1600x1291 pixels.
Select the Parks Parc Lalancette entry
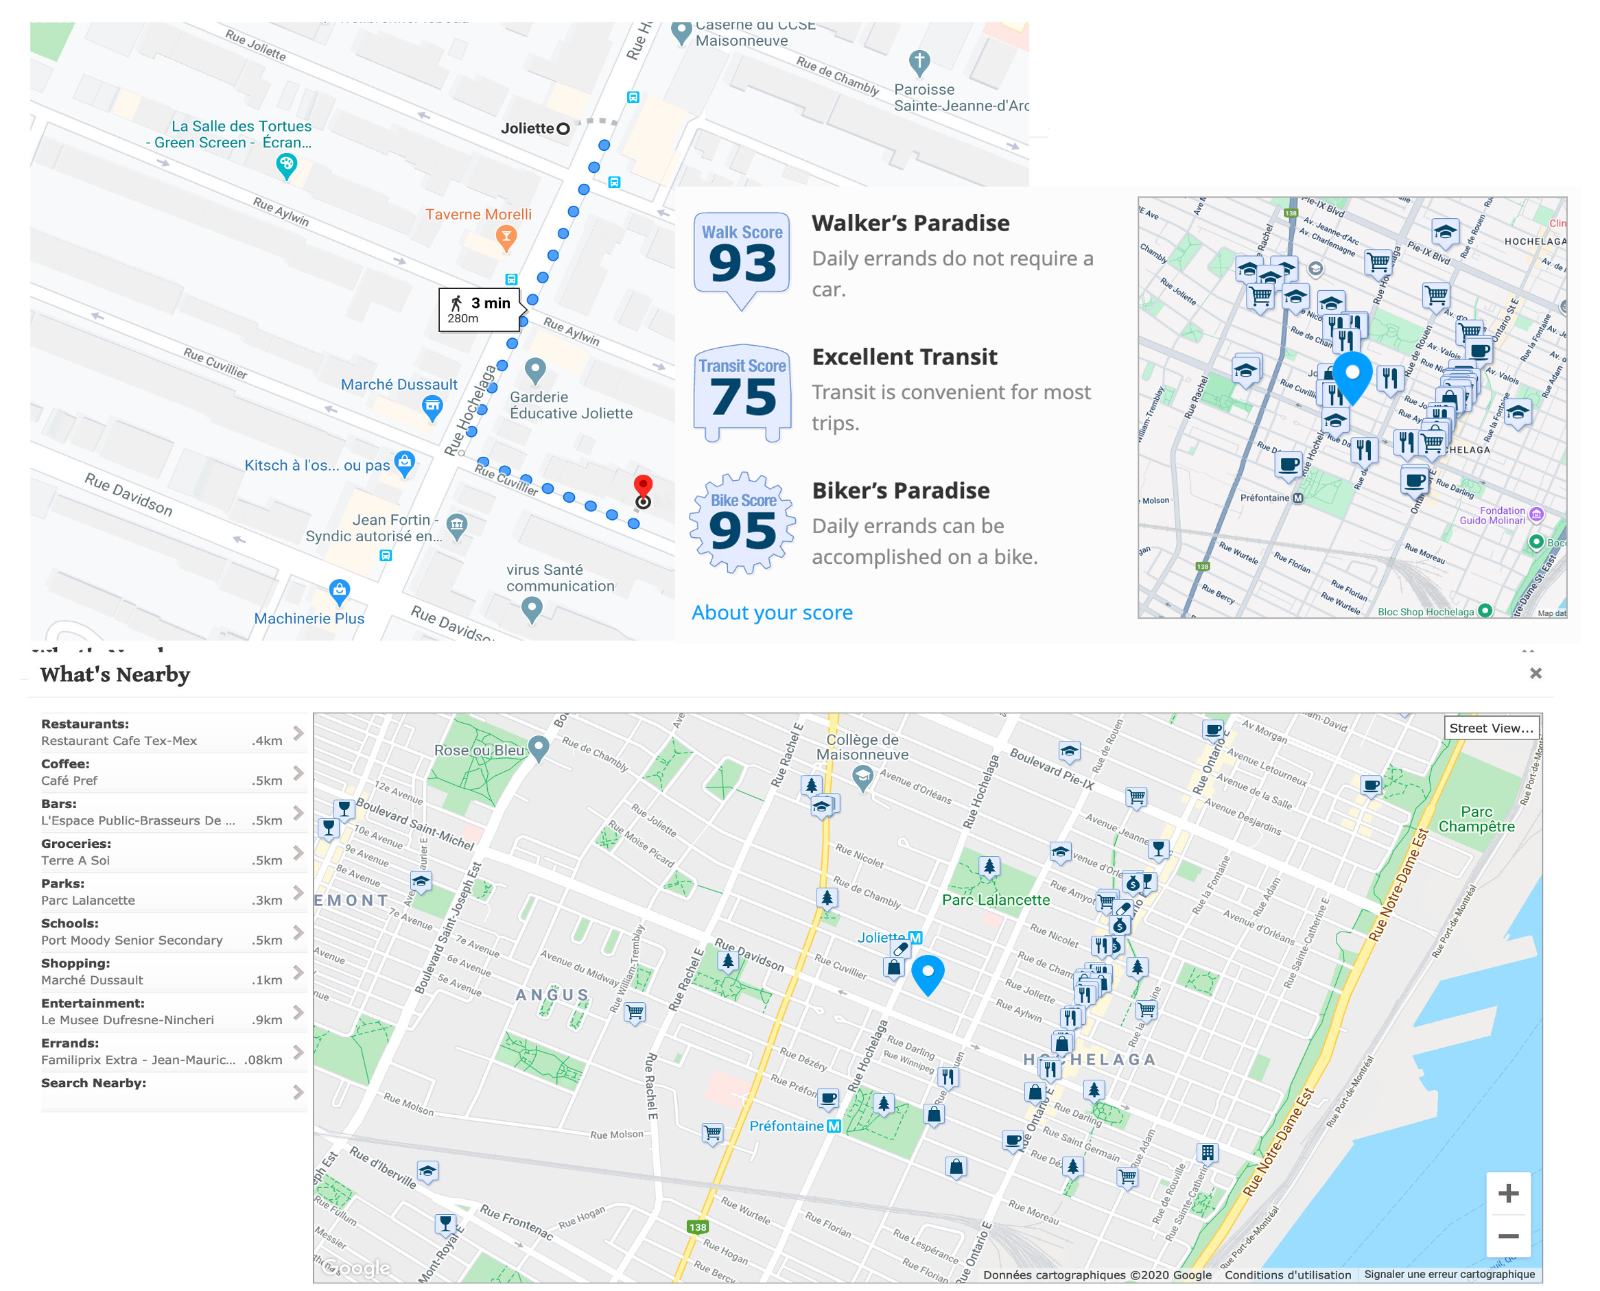(160, 893)
